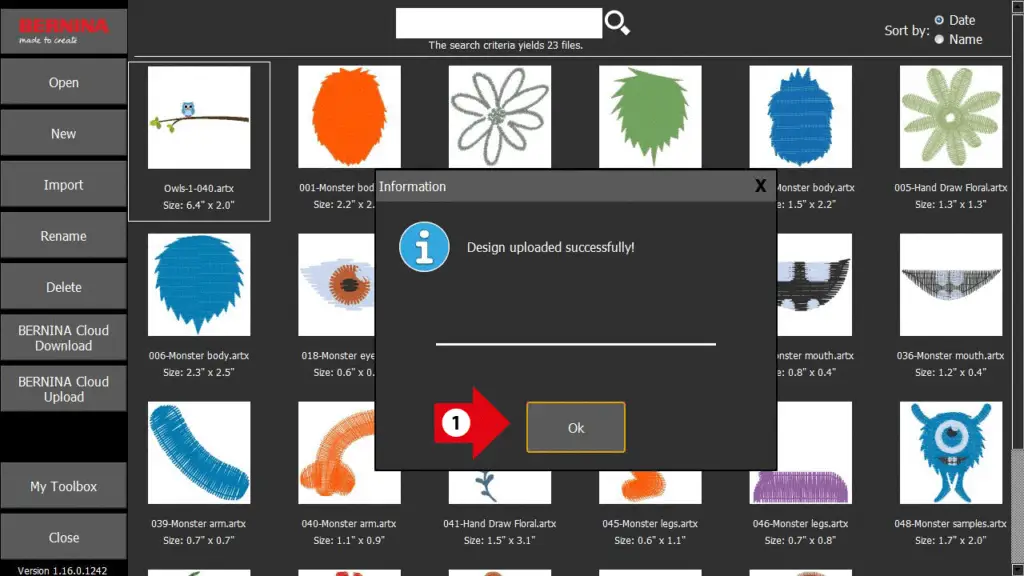1024x576 pixels.
Task: Click the Delete button
Action: pos(64,287)
